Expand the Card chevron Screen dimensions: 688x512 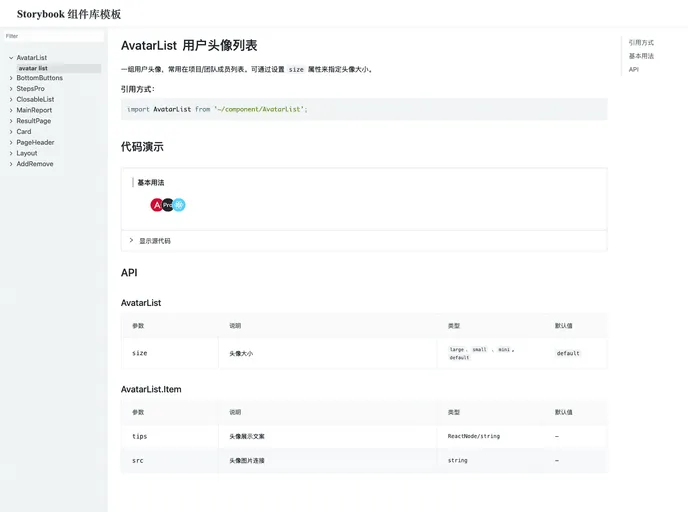(x=11, y=132)
